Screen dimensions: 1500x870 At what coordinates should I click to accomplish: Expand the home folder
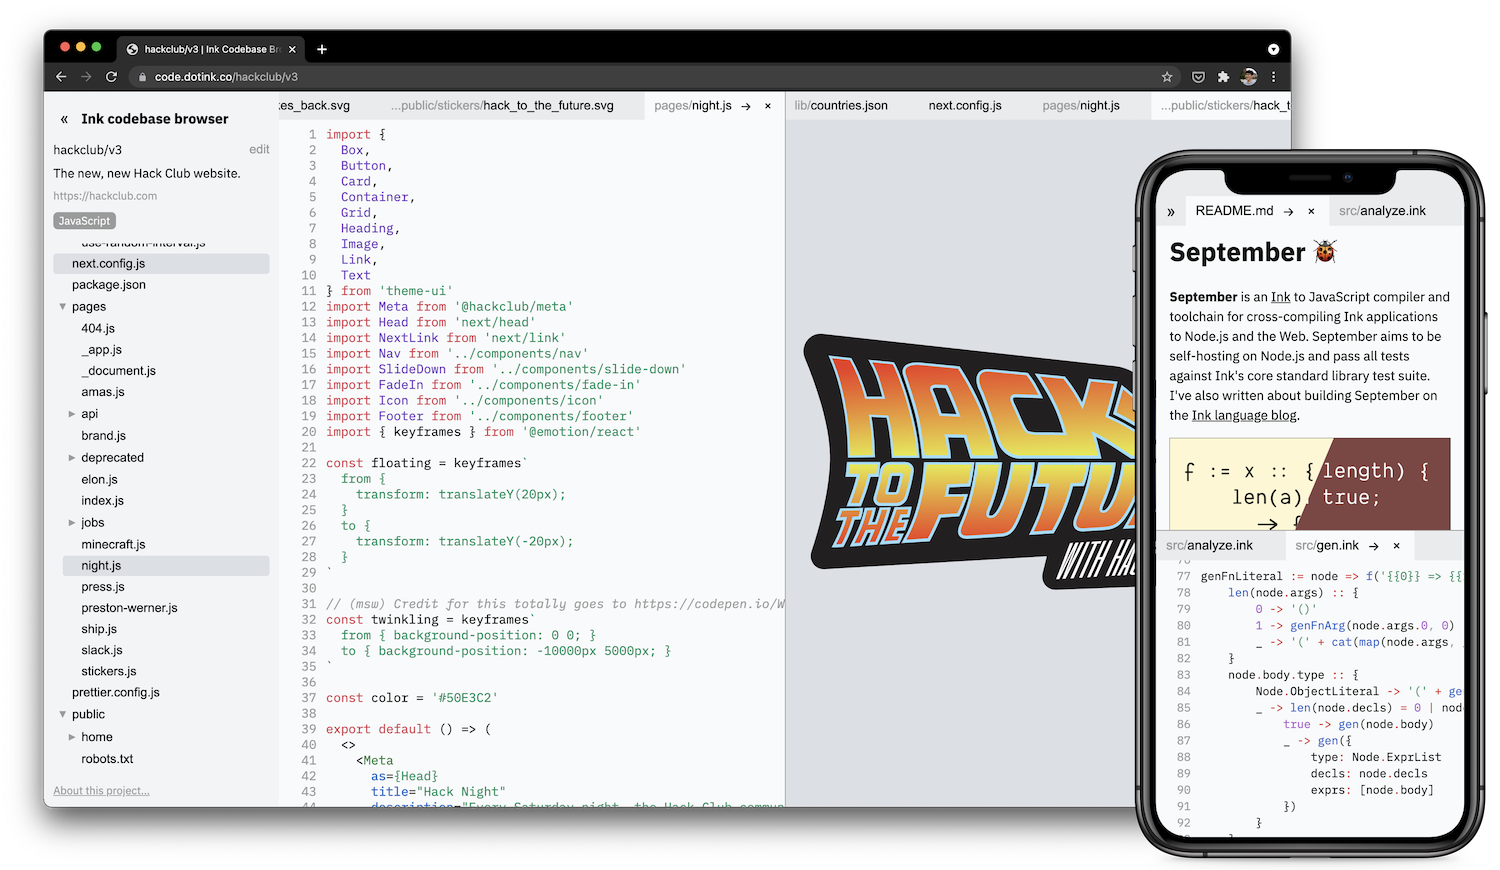[72, 737]
